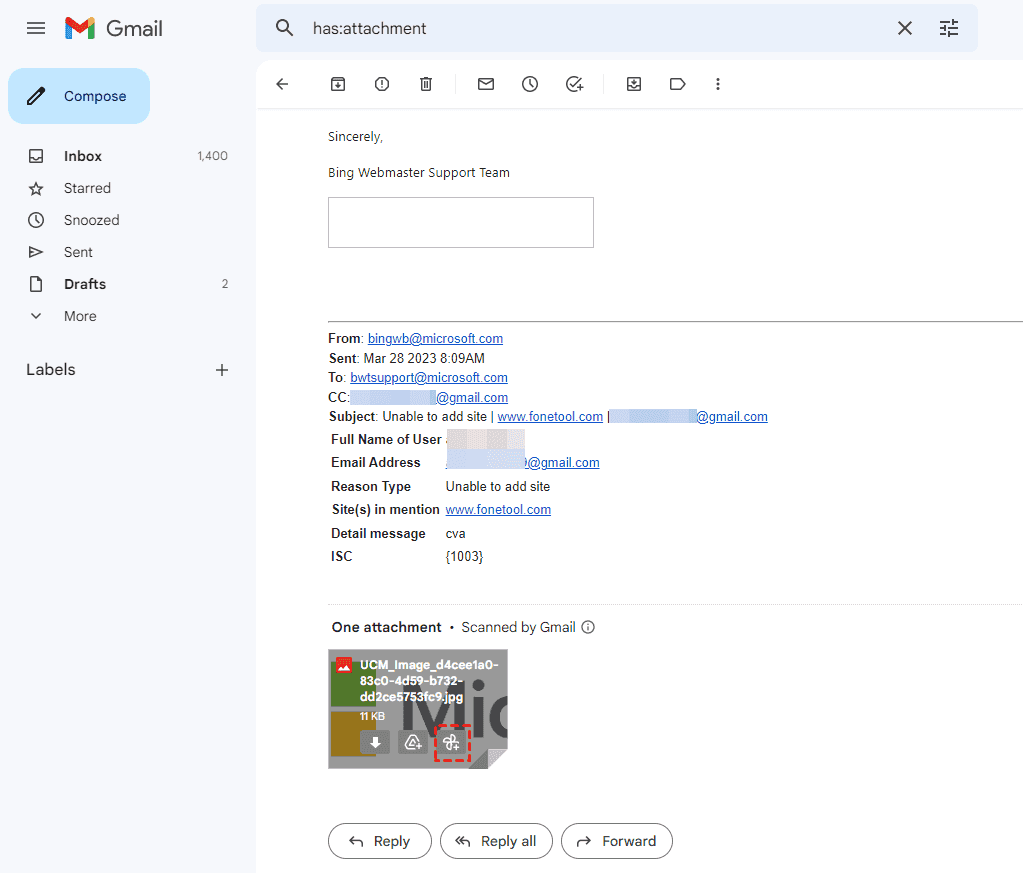
Task: Move the email to Inbox
Action: pyautogui.click(x=634, y=84)
